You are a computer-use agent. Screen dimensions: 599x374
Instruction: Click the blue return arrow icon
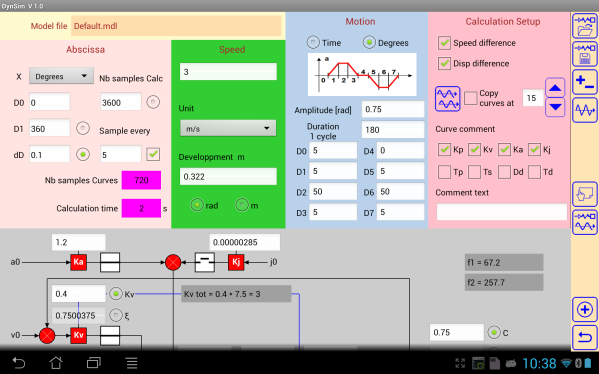(585, 338)
